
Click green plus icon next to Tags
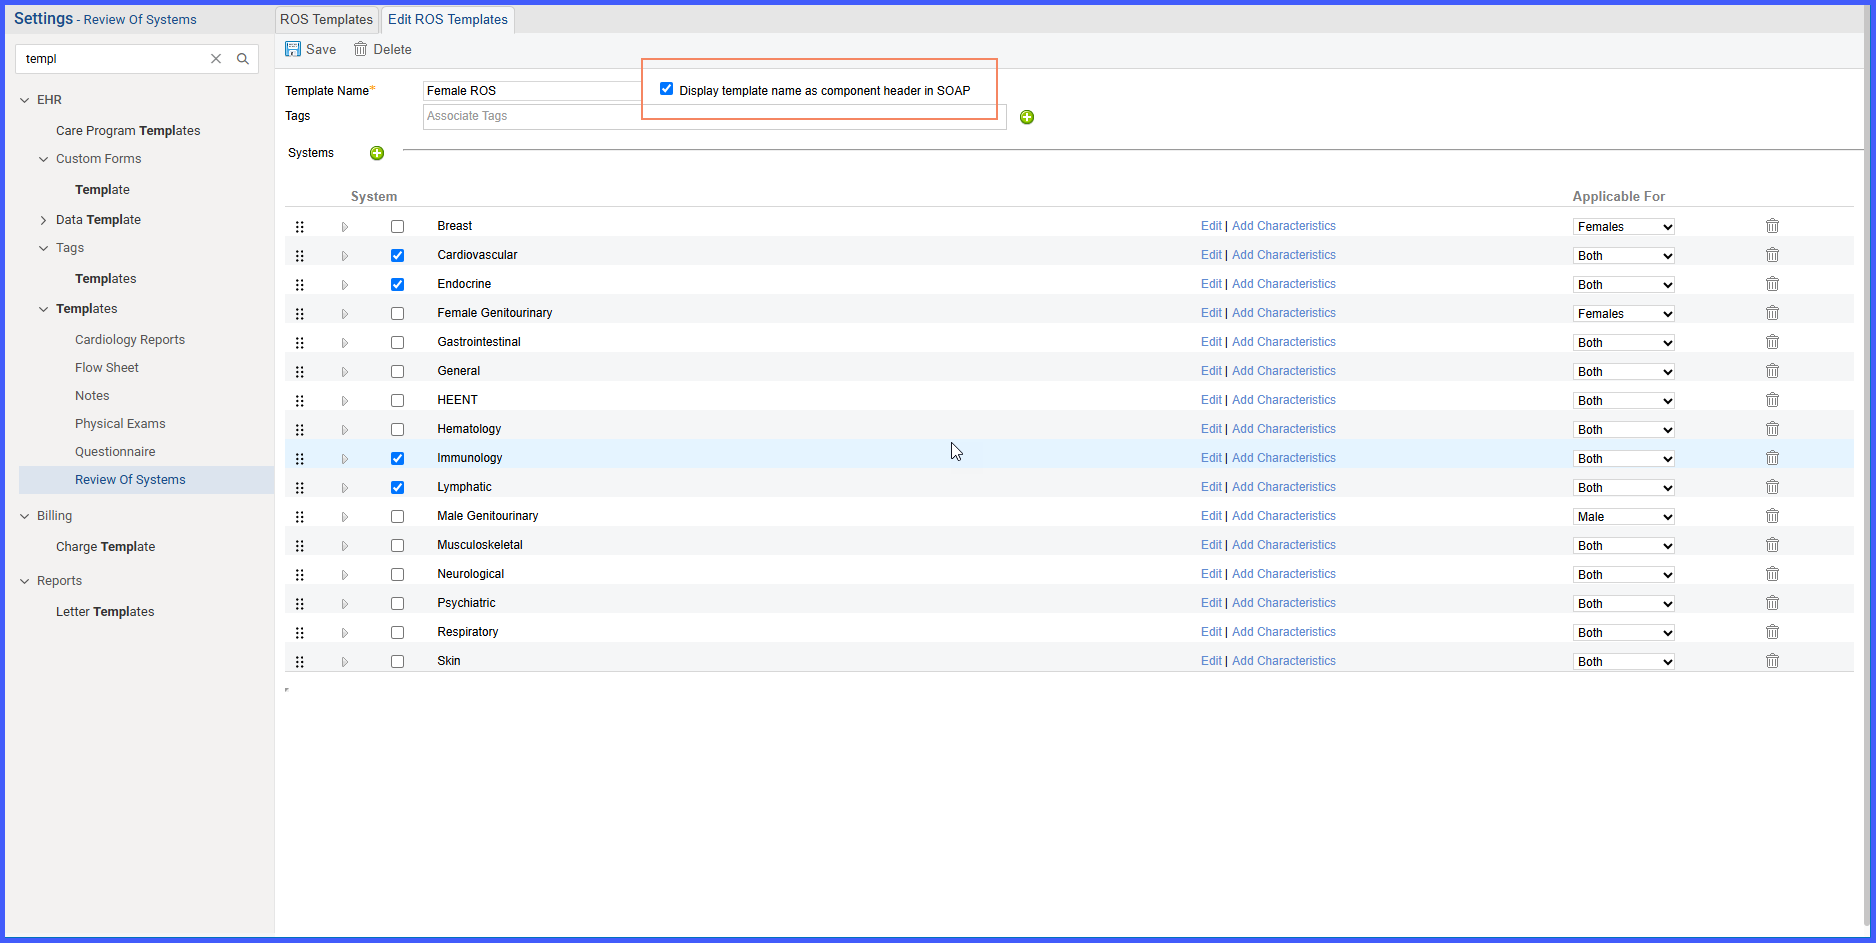click(1027, 117)
